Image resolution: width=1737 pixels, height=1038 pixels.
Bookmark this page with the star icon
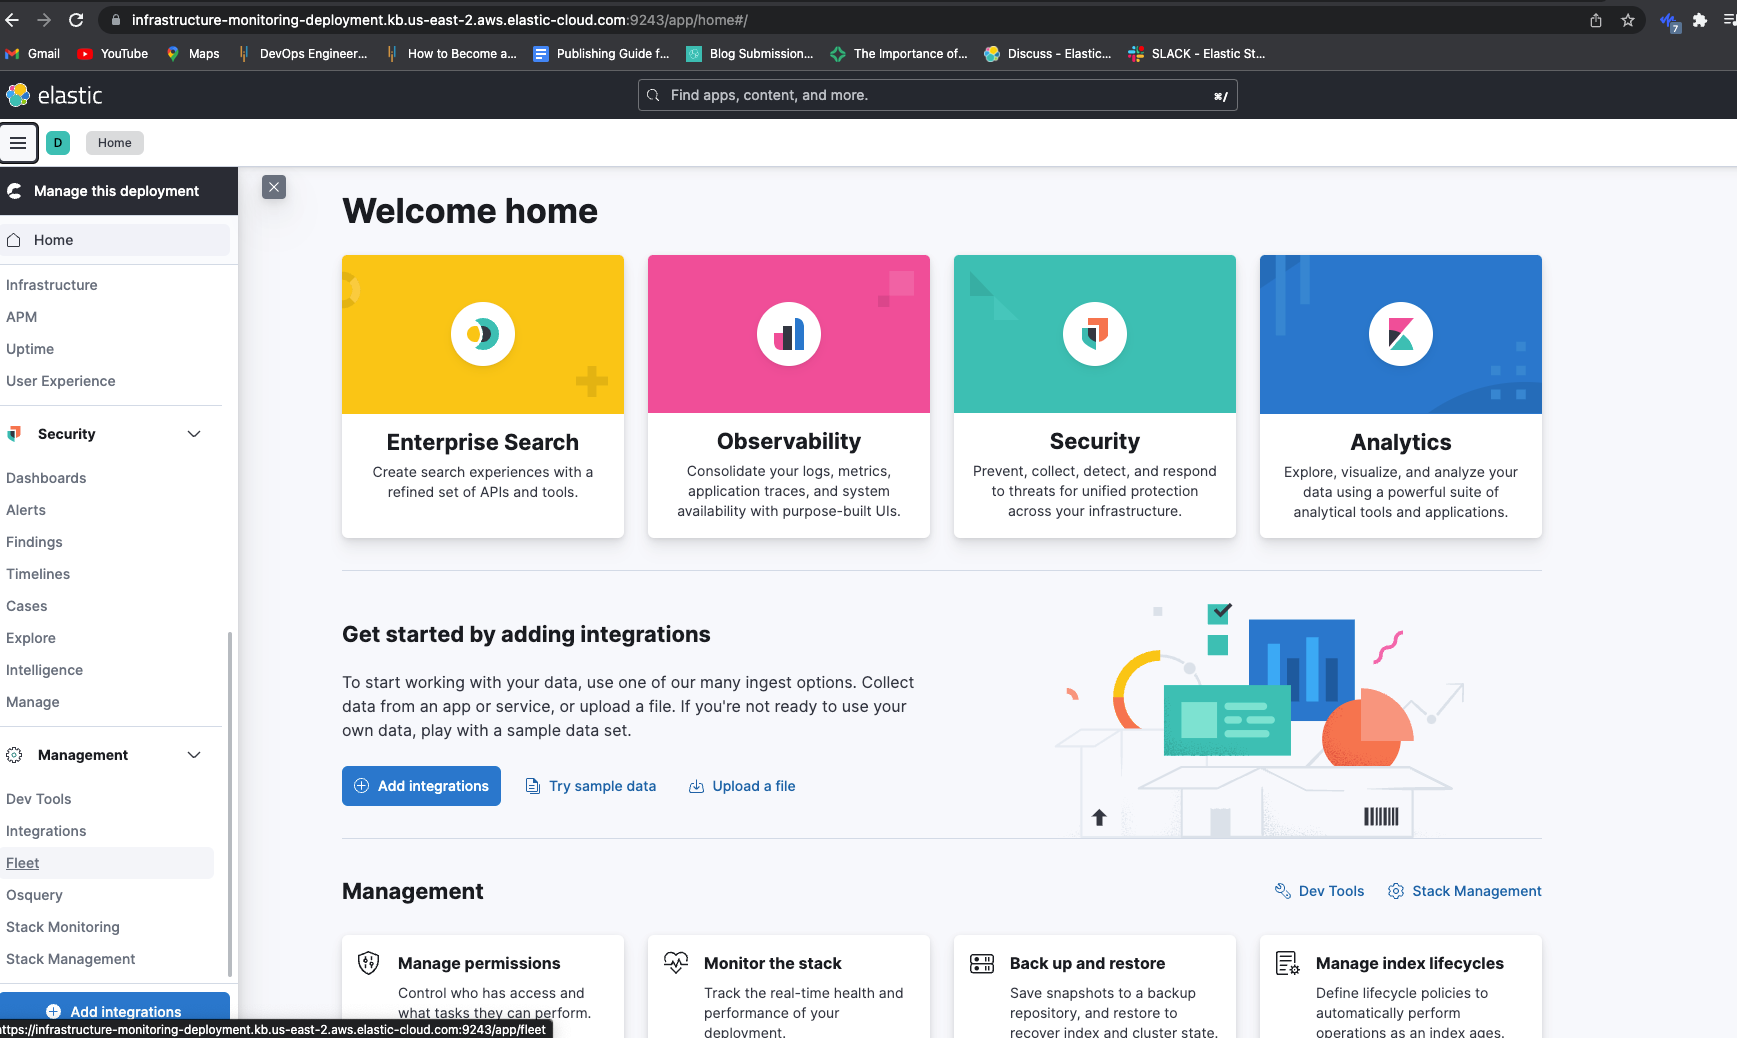point(1628,20)
